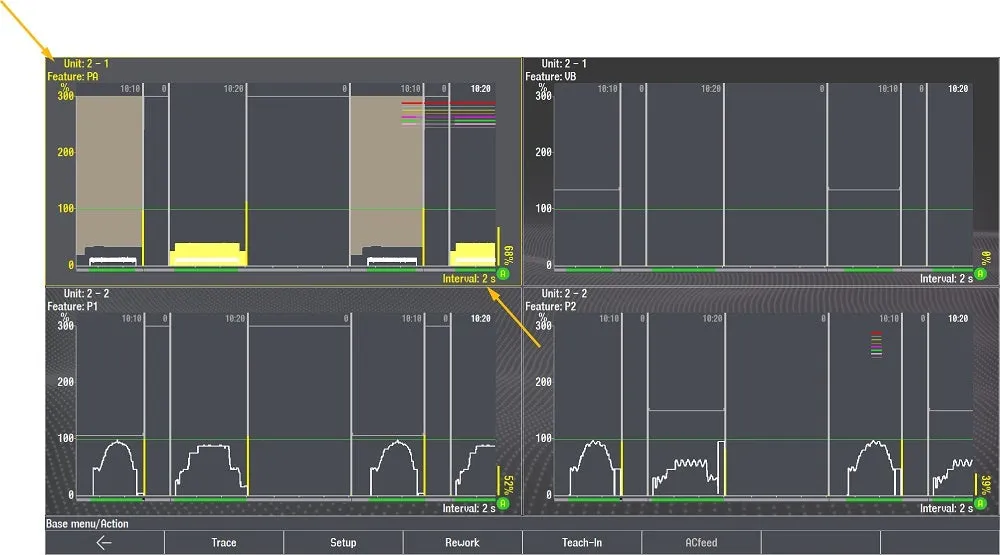Click the 68% load bar in PA panel
This screenshot has width=1000, height=555.
click(500, 247)
